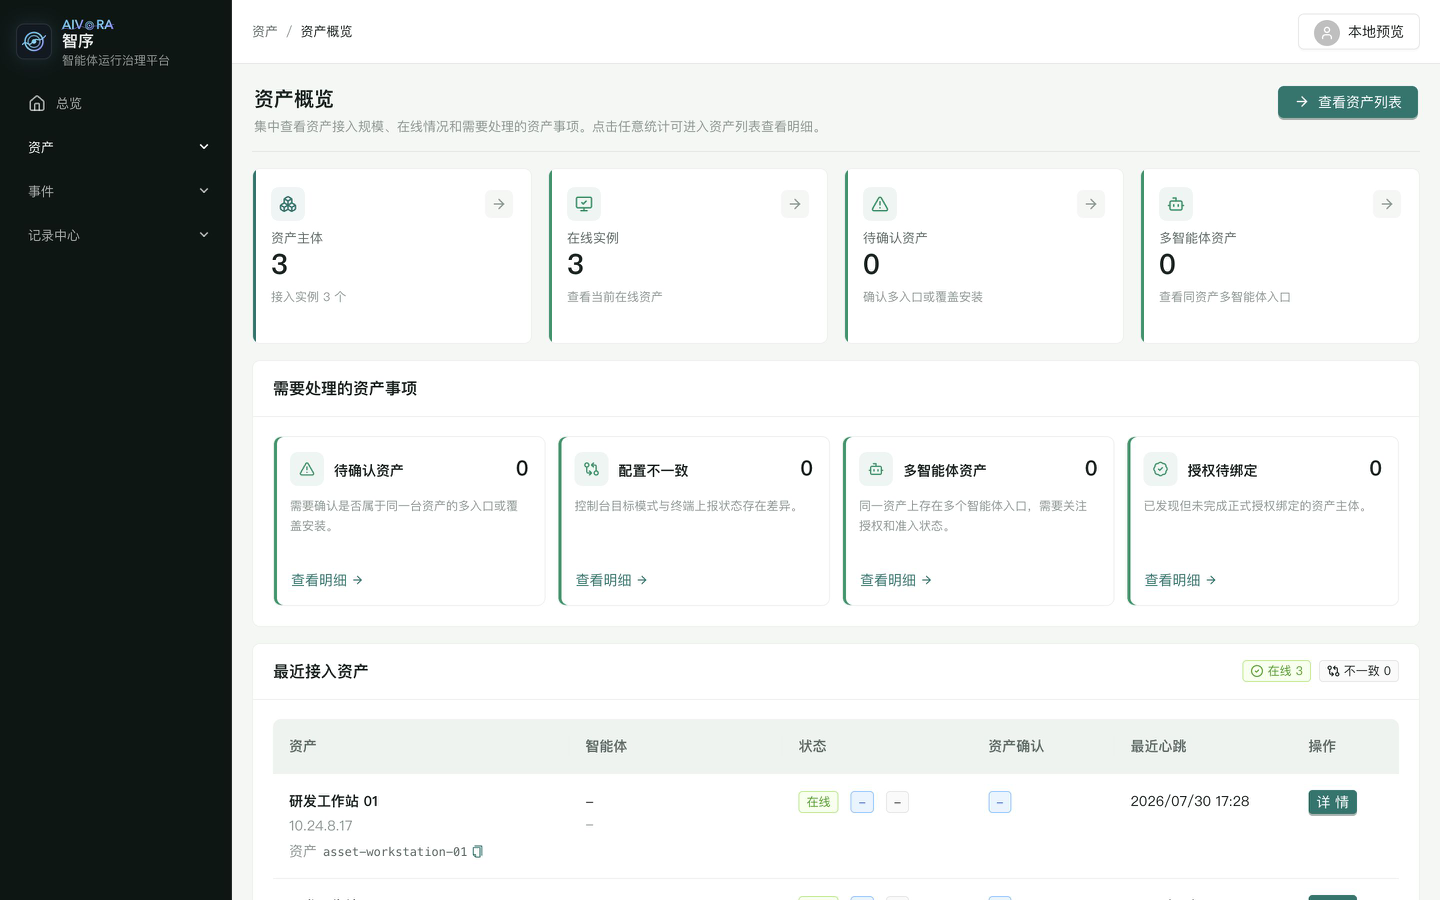This screenshot has height=900, width=1440.
Task: Open 多智能体资产 stats card arrow
Action: pyautogui.click(x=1387, y=204)
